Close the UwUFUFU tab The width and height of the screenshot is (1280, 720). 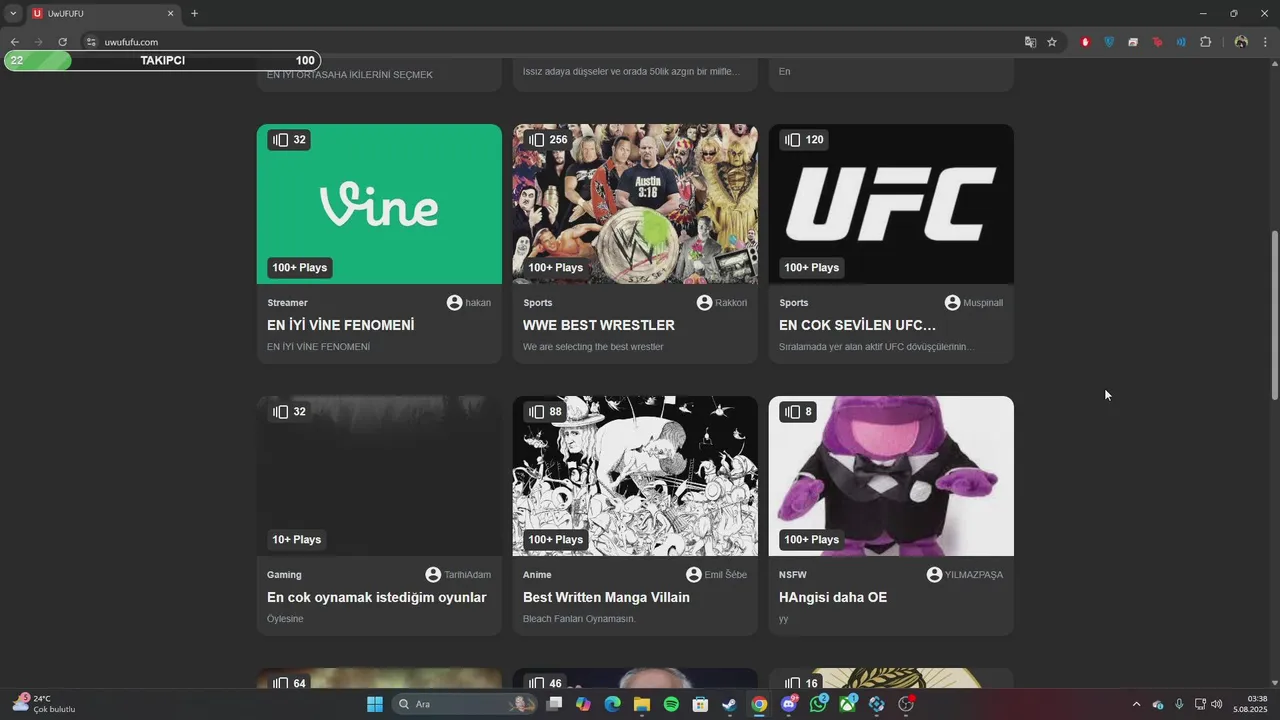[x=170, y=13]
